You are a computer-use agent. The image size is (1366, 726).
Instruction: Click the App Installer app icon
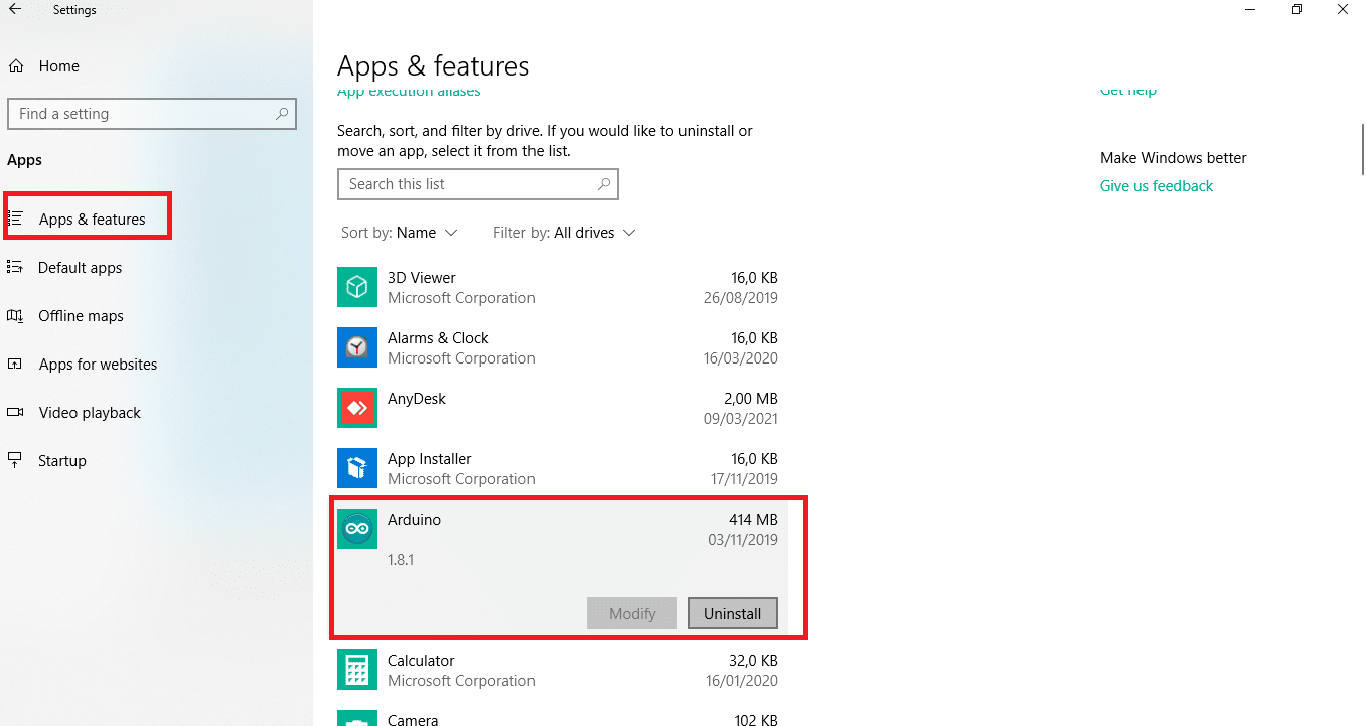click(x=357, y=468)
